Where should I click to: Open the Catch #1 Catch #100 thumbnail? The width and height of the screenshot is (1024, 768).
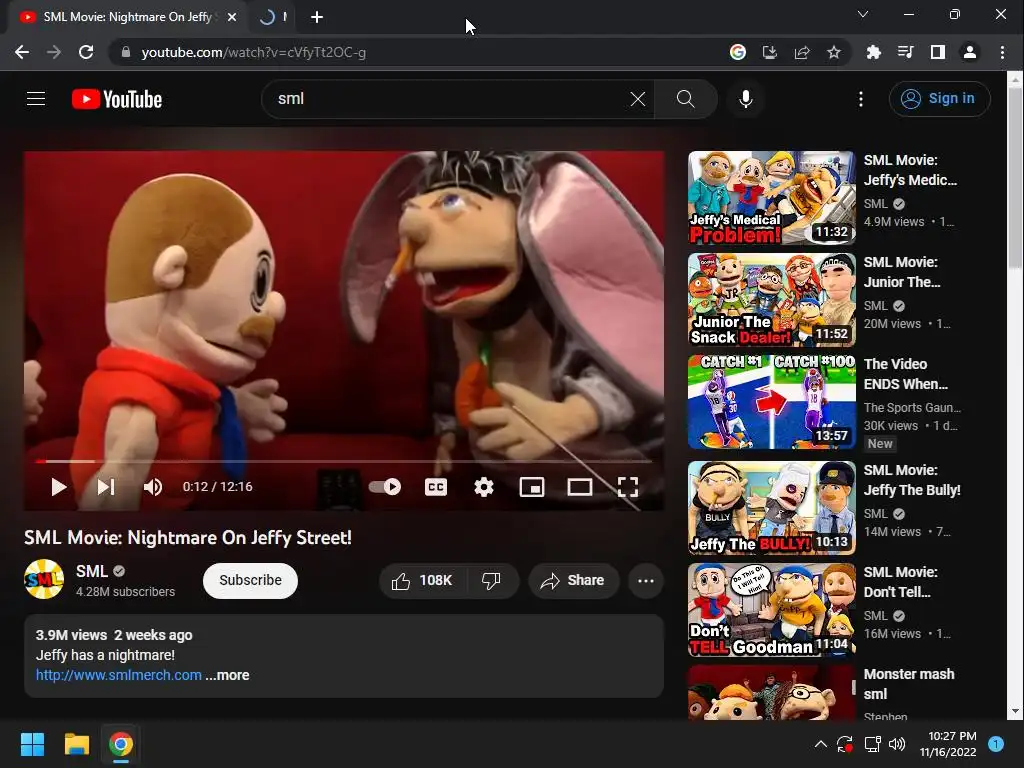coord(771,402)
